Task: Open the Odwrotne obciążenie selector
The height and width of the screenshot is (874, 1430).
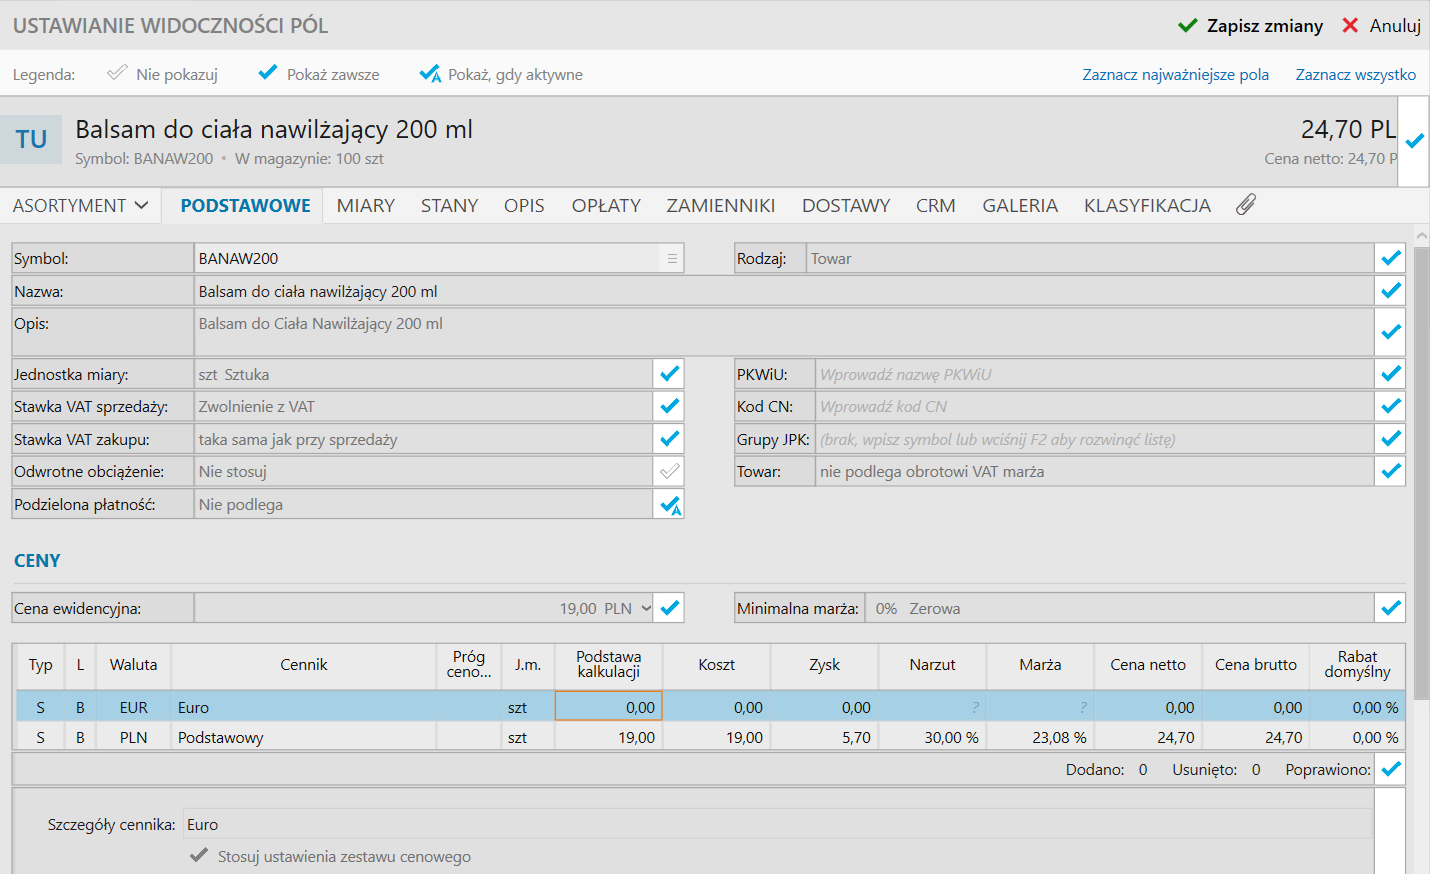Action: tap(423, 471)
